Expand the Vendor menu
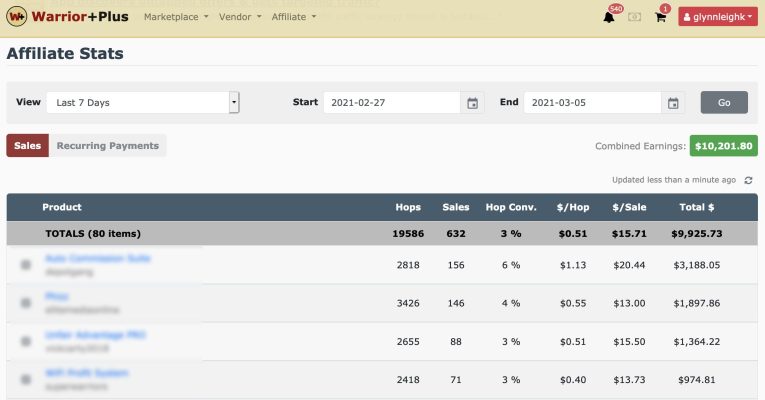 pos(240,17)
